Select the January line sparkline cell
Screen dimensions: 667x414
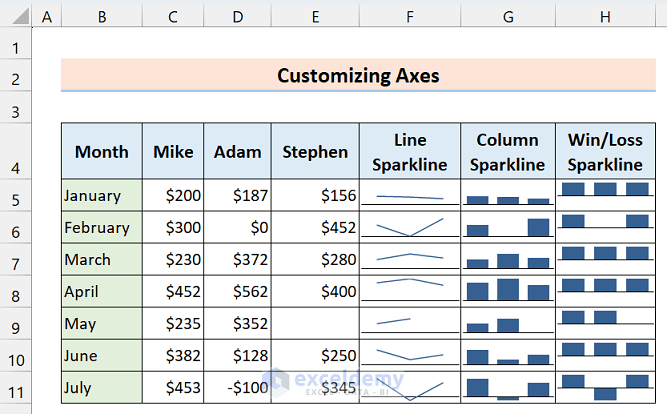point(409,195)
